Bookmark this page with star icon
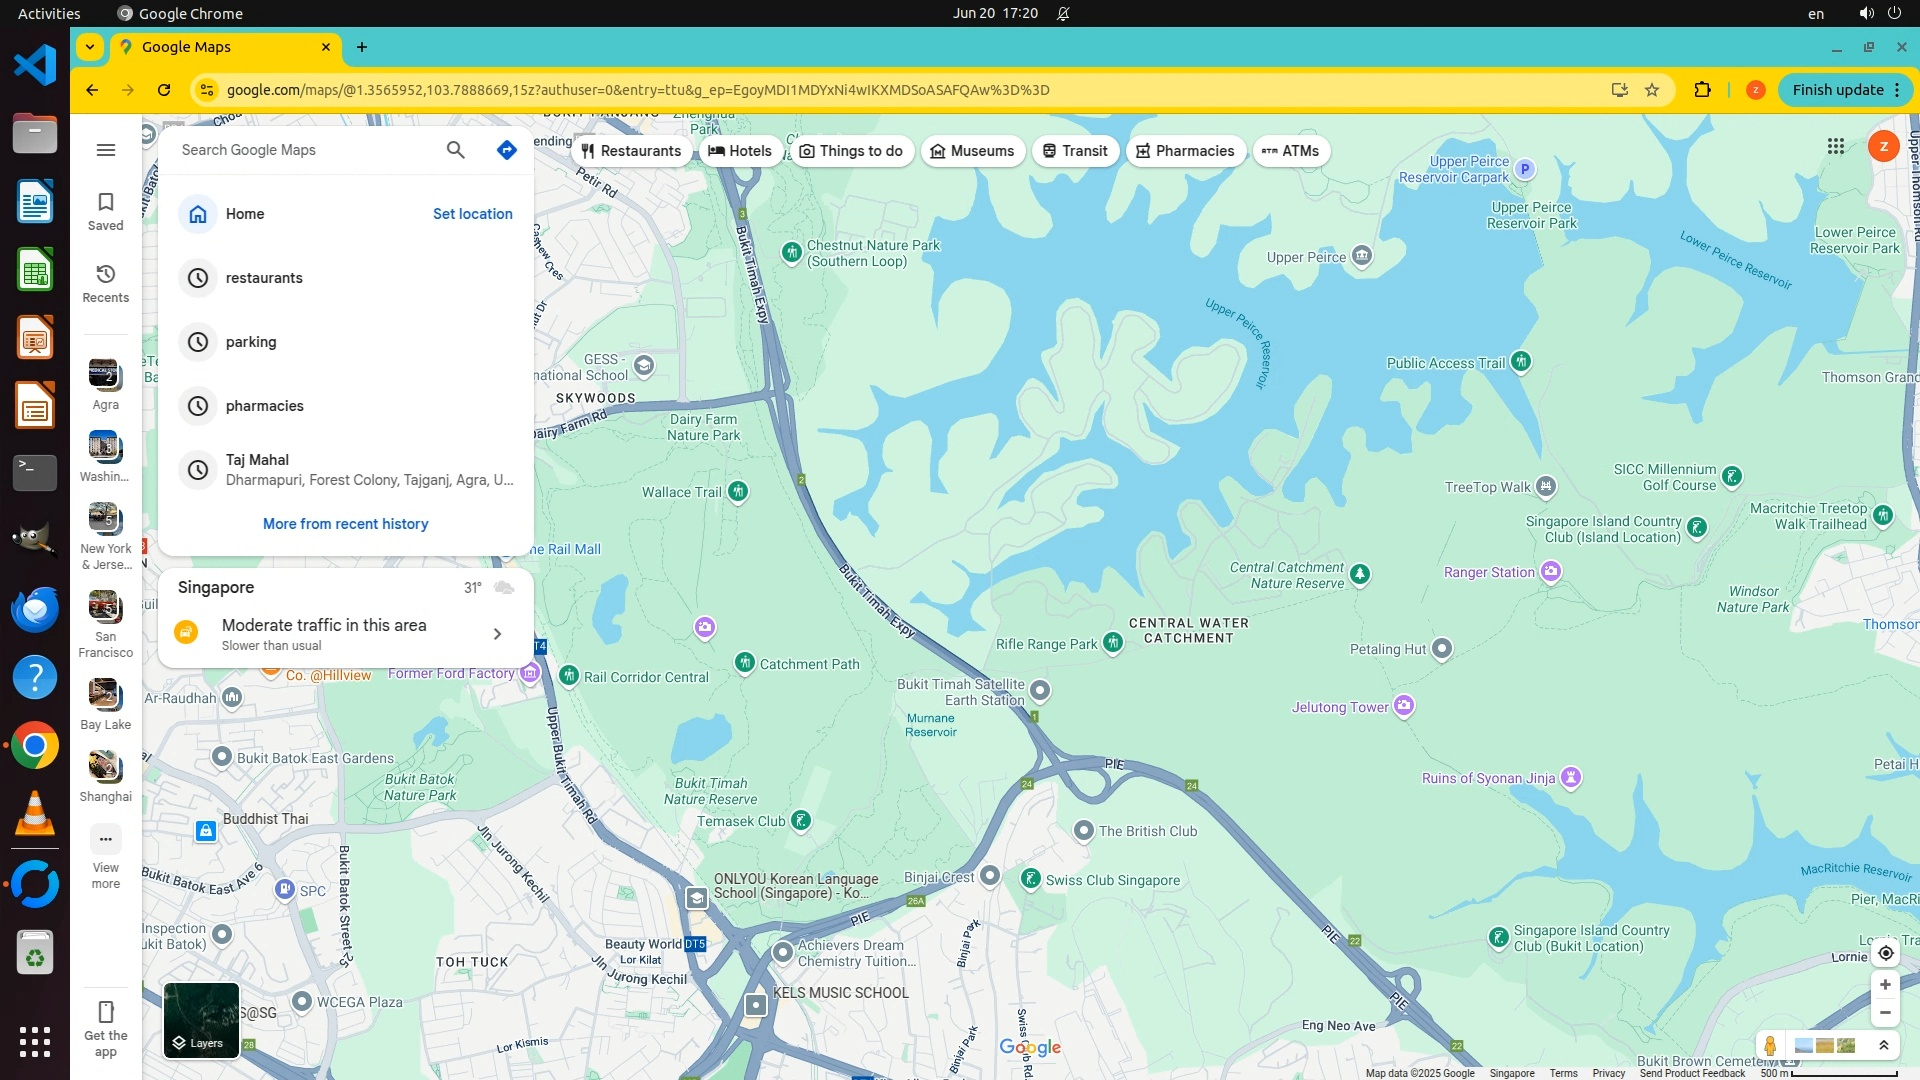The image size is (1920, 1080). pos(1652,90)
